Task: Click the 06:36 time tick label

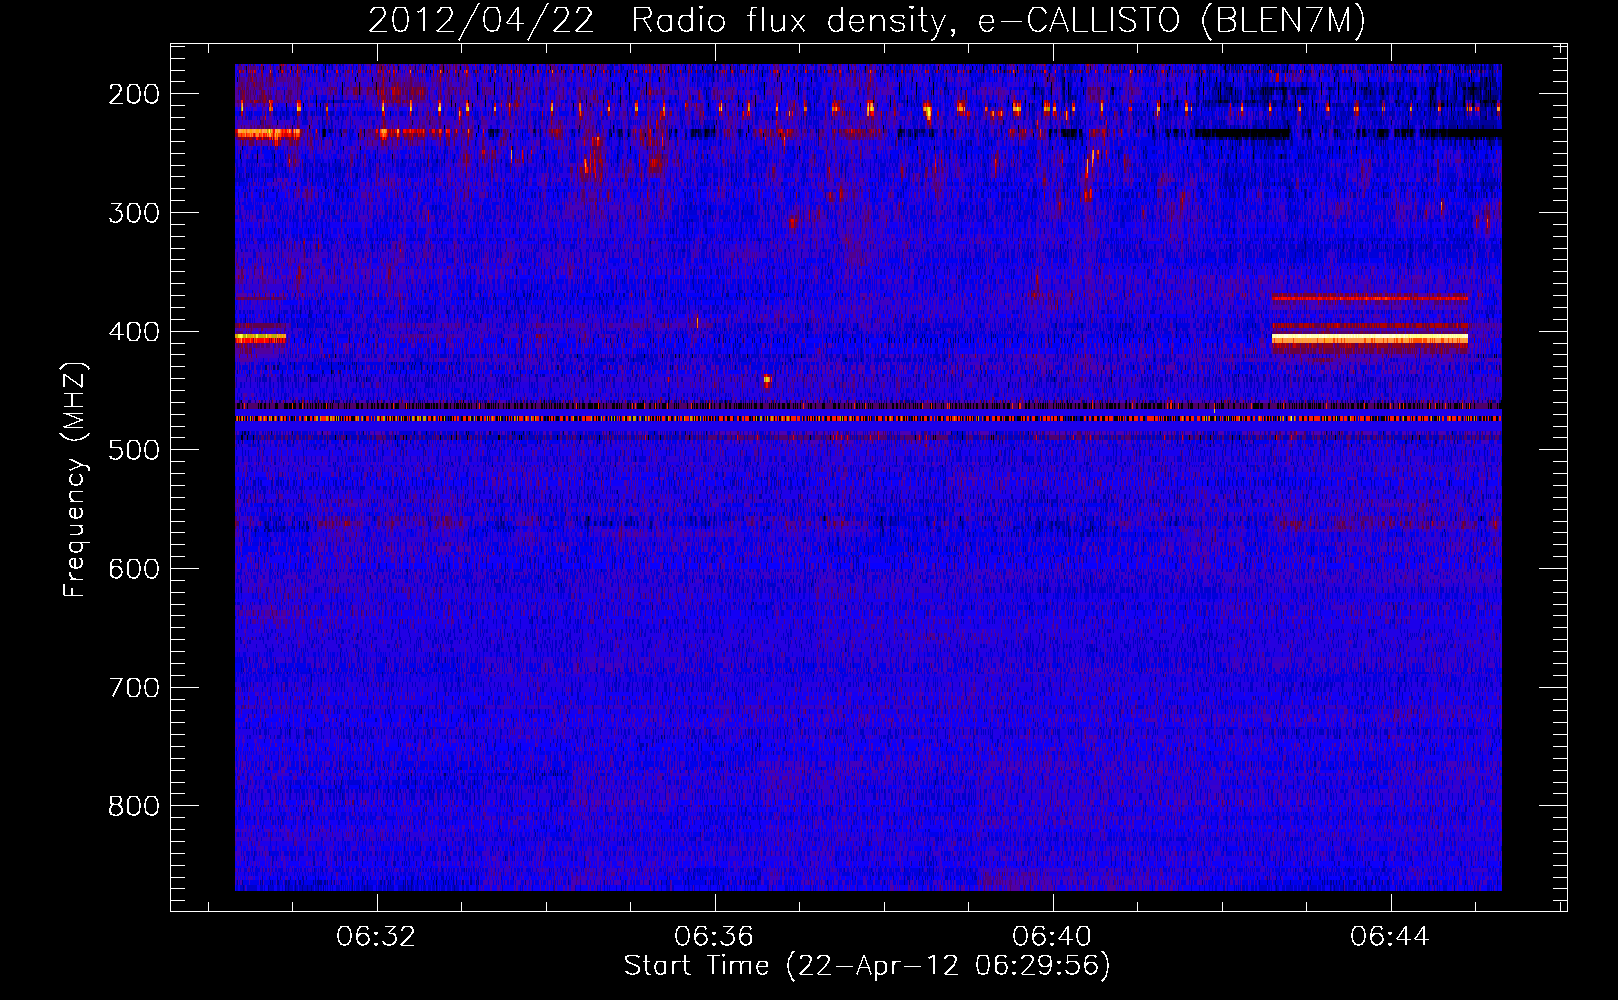Action: (x=714, y=937)
